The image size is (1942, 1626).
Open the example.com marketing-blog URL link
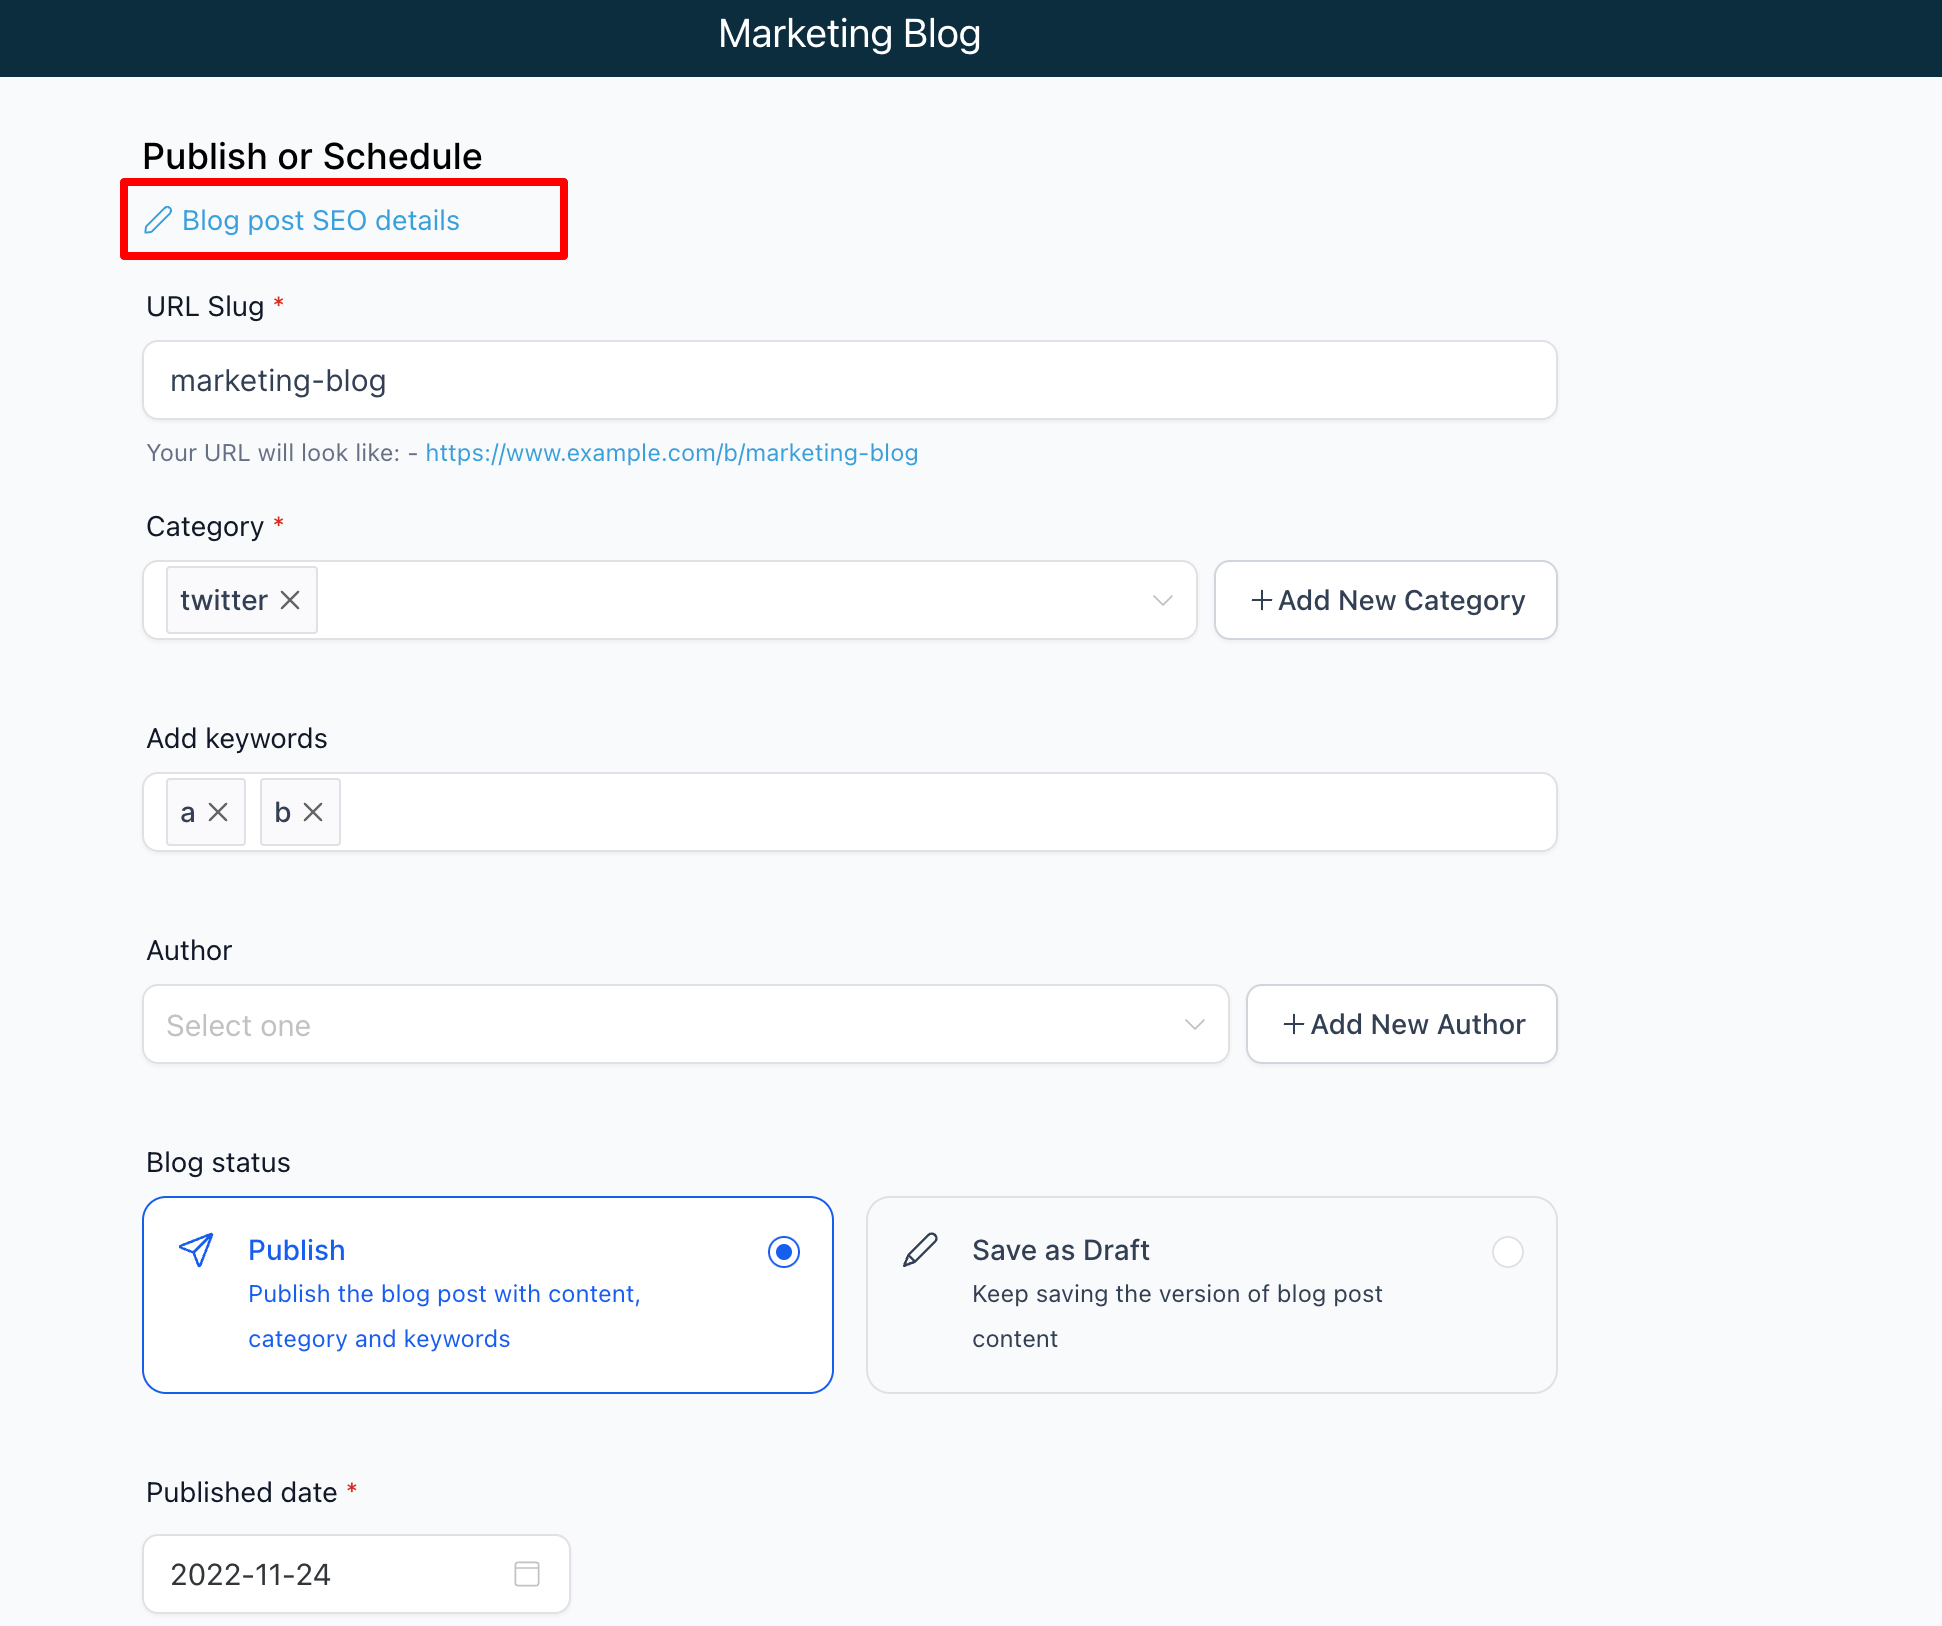(x=671, y=453)
